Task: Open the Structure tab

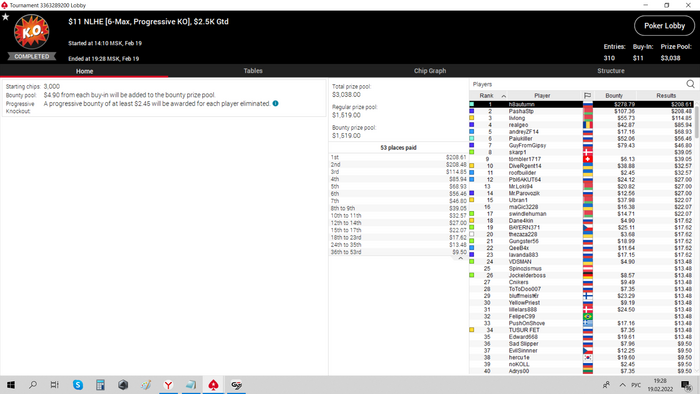Action: [611, 71]
